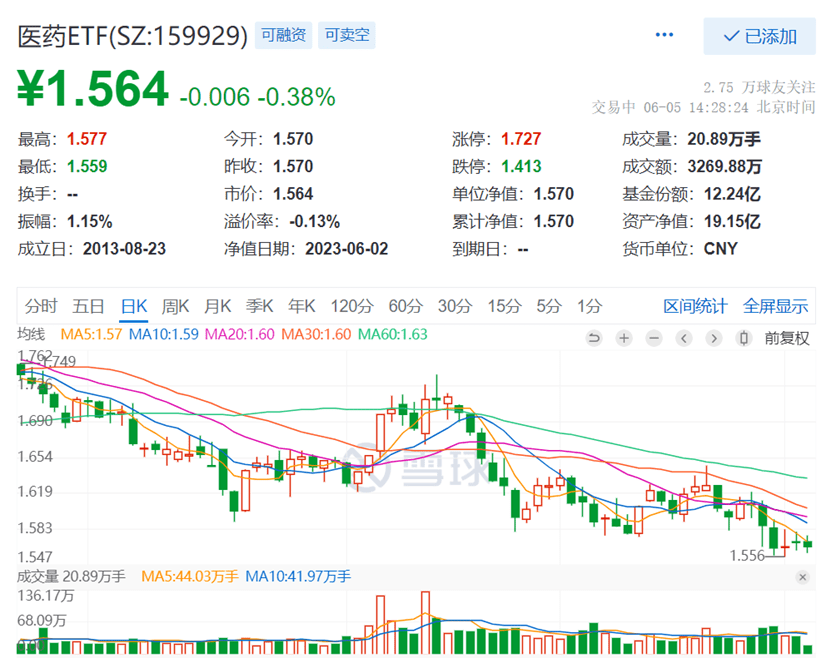
Task: Select the 季K chart tab
Action: click(x=260, y=306)
